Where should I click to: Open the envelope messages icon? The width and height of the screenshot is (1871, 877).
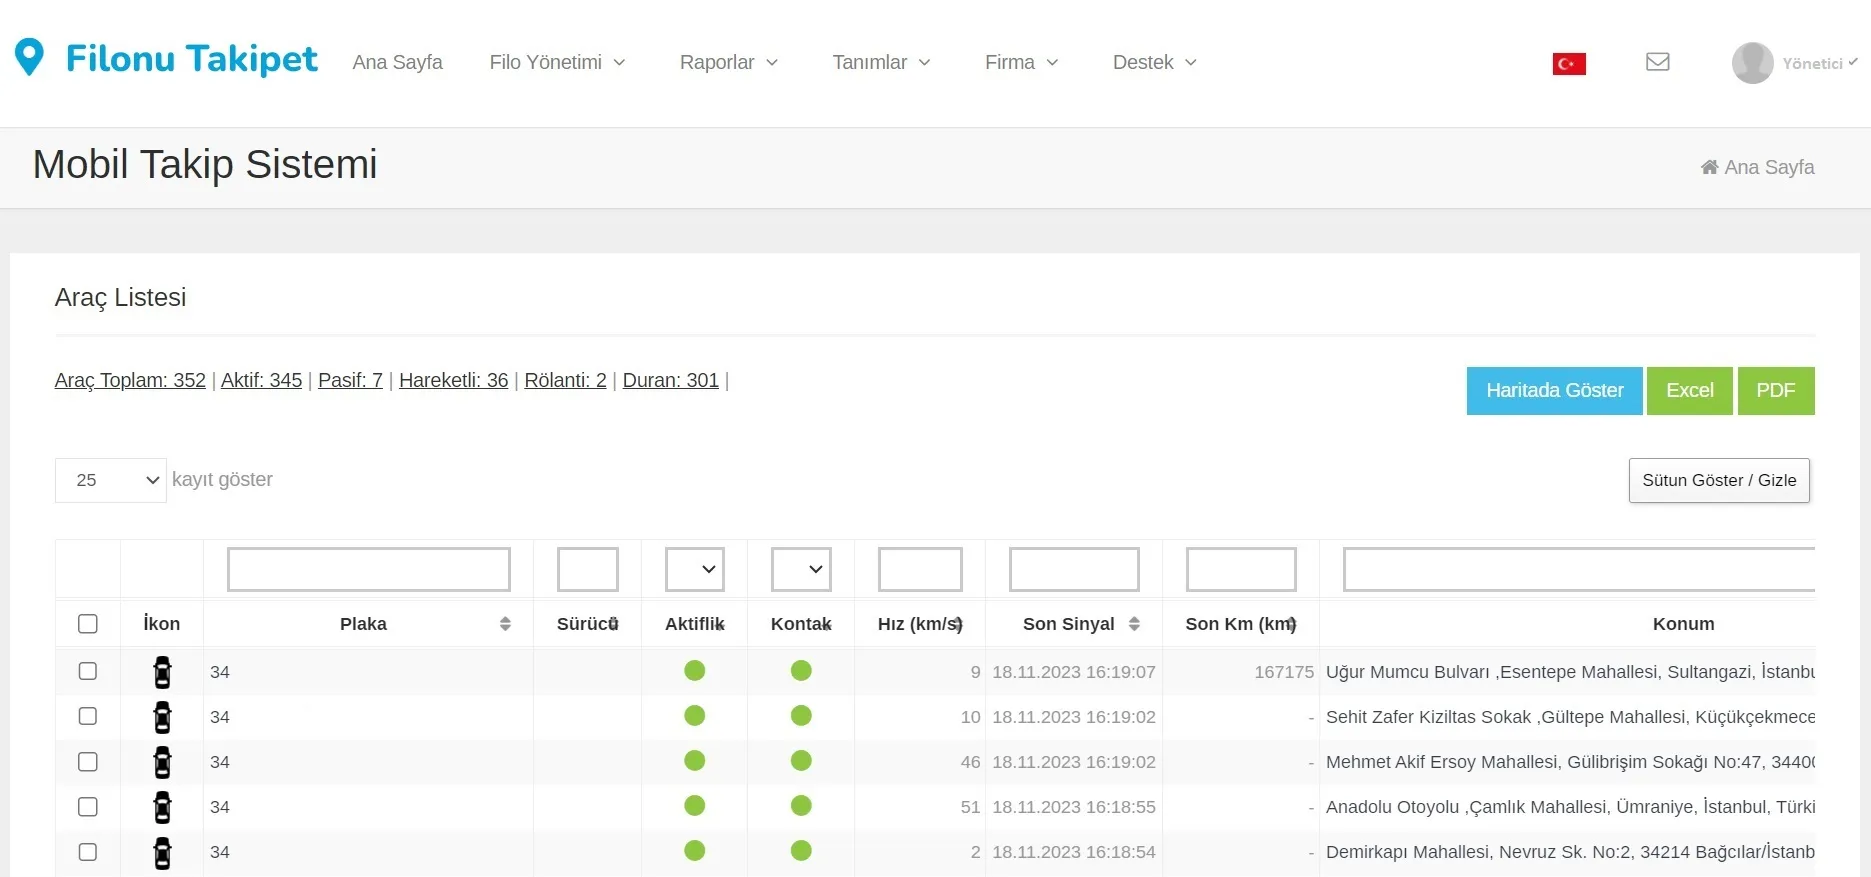point(1657,62)
